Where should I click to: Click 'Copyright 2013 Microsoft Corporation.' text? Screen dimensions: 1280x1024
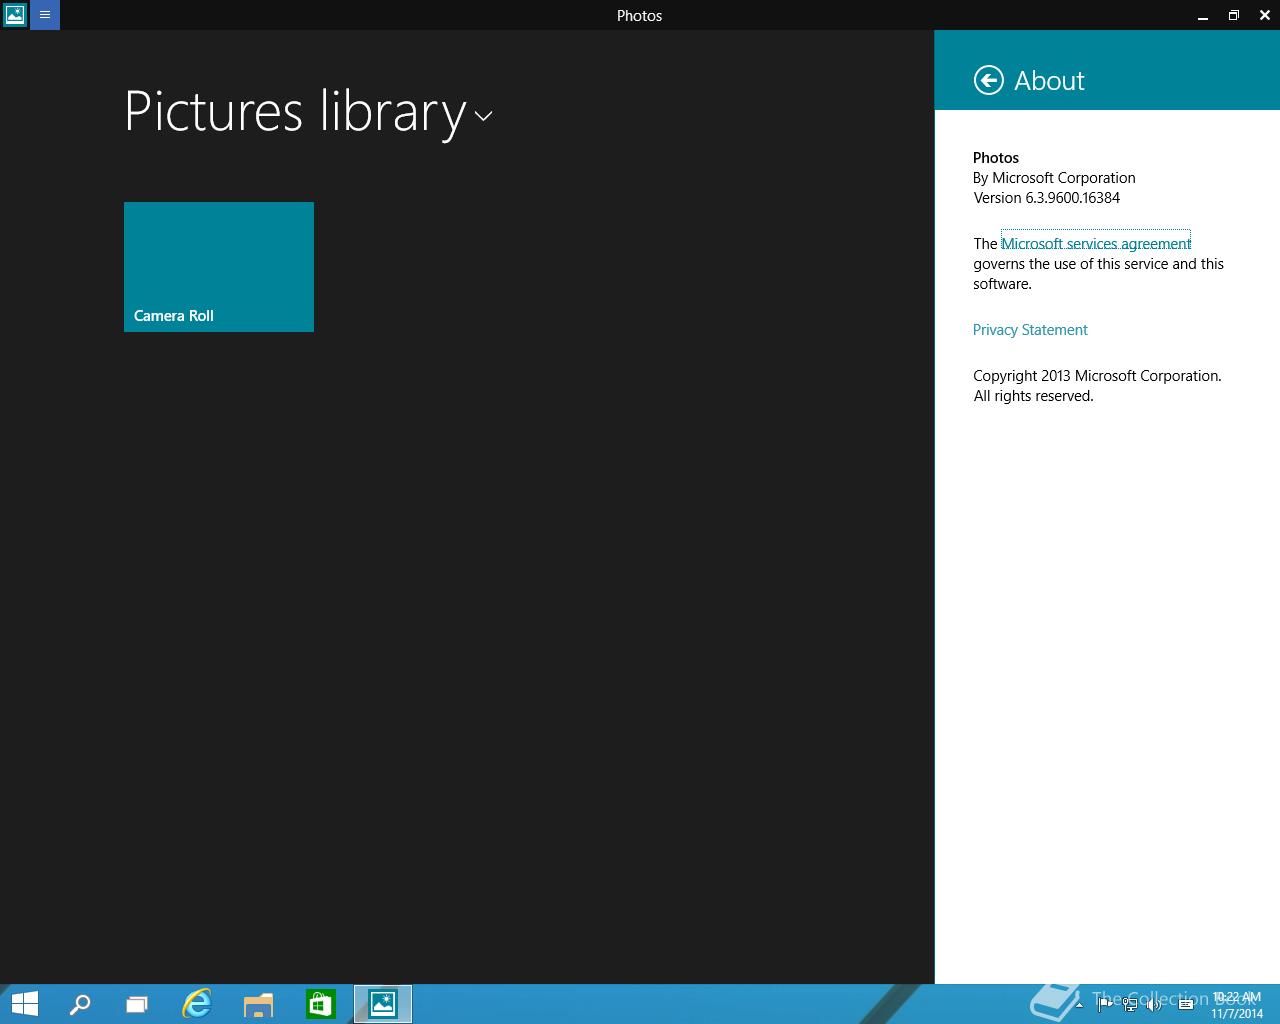click(1097, 376)
